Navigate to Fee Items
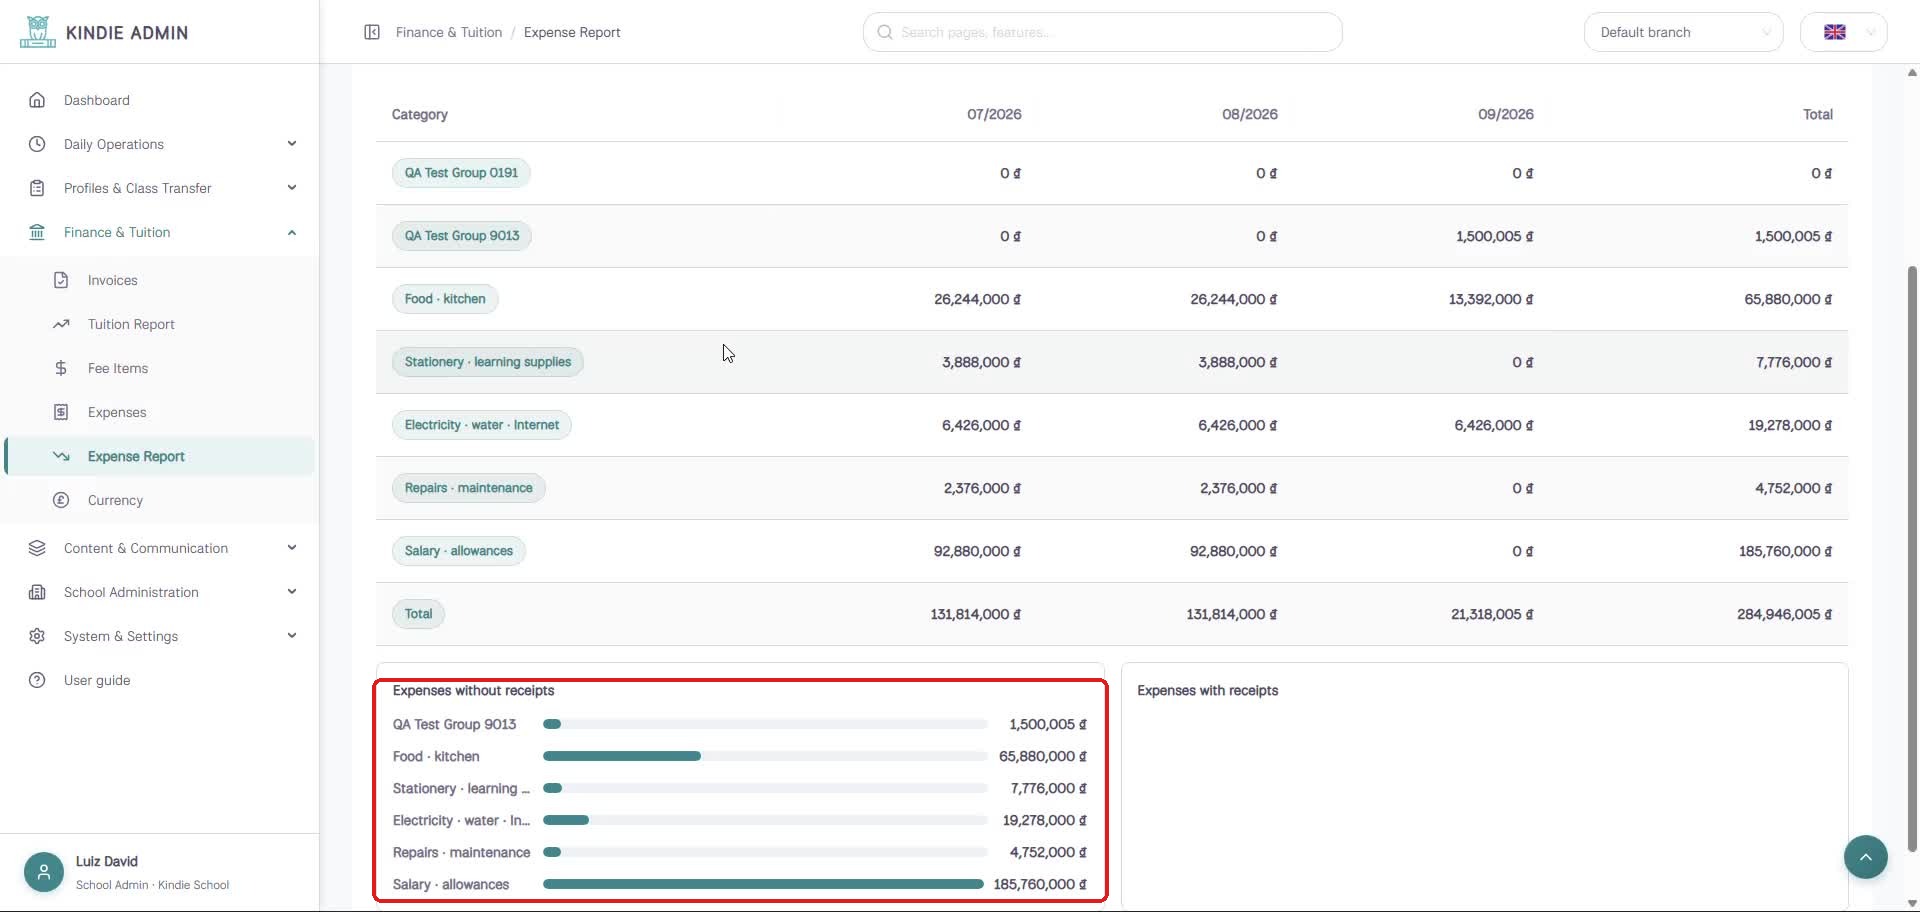Screen dimensions: 1920x912 (x=160, y=368)
